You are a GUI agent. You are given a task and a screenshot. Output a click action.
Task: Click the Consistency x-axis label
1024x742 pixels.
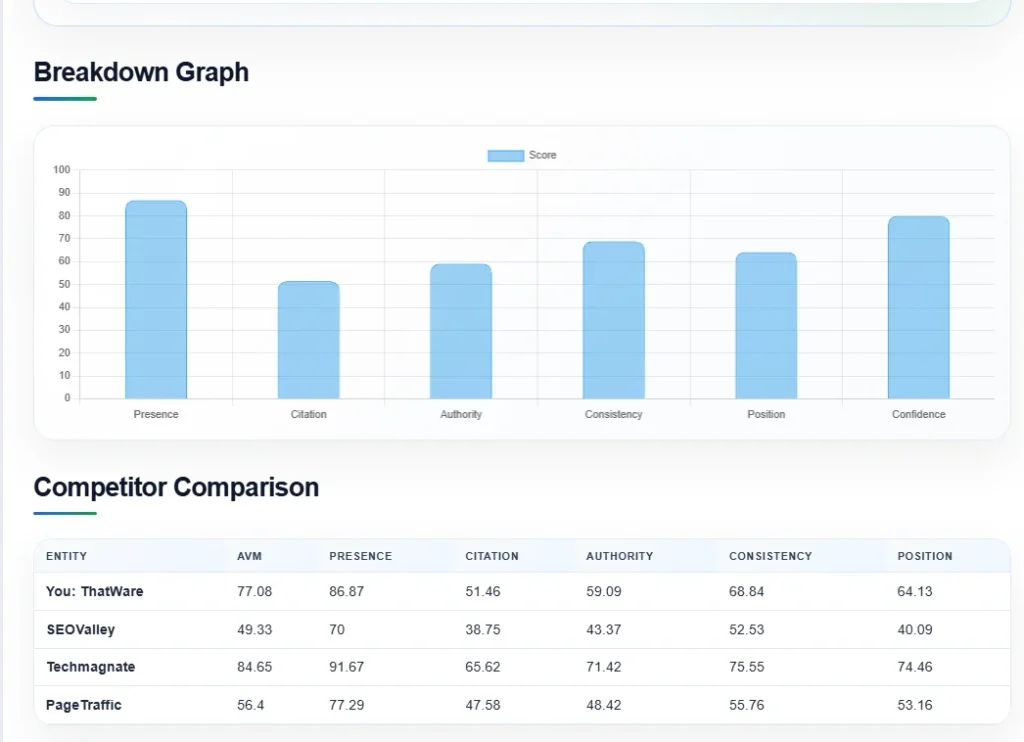pos(614,414)
